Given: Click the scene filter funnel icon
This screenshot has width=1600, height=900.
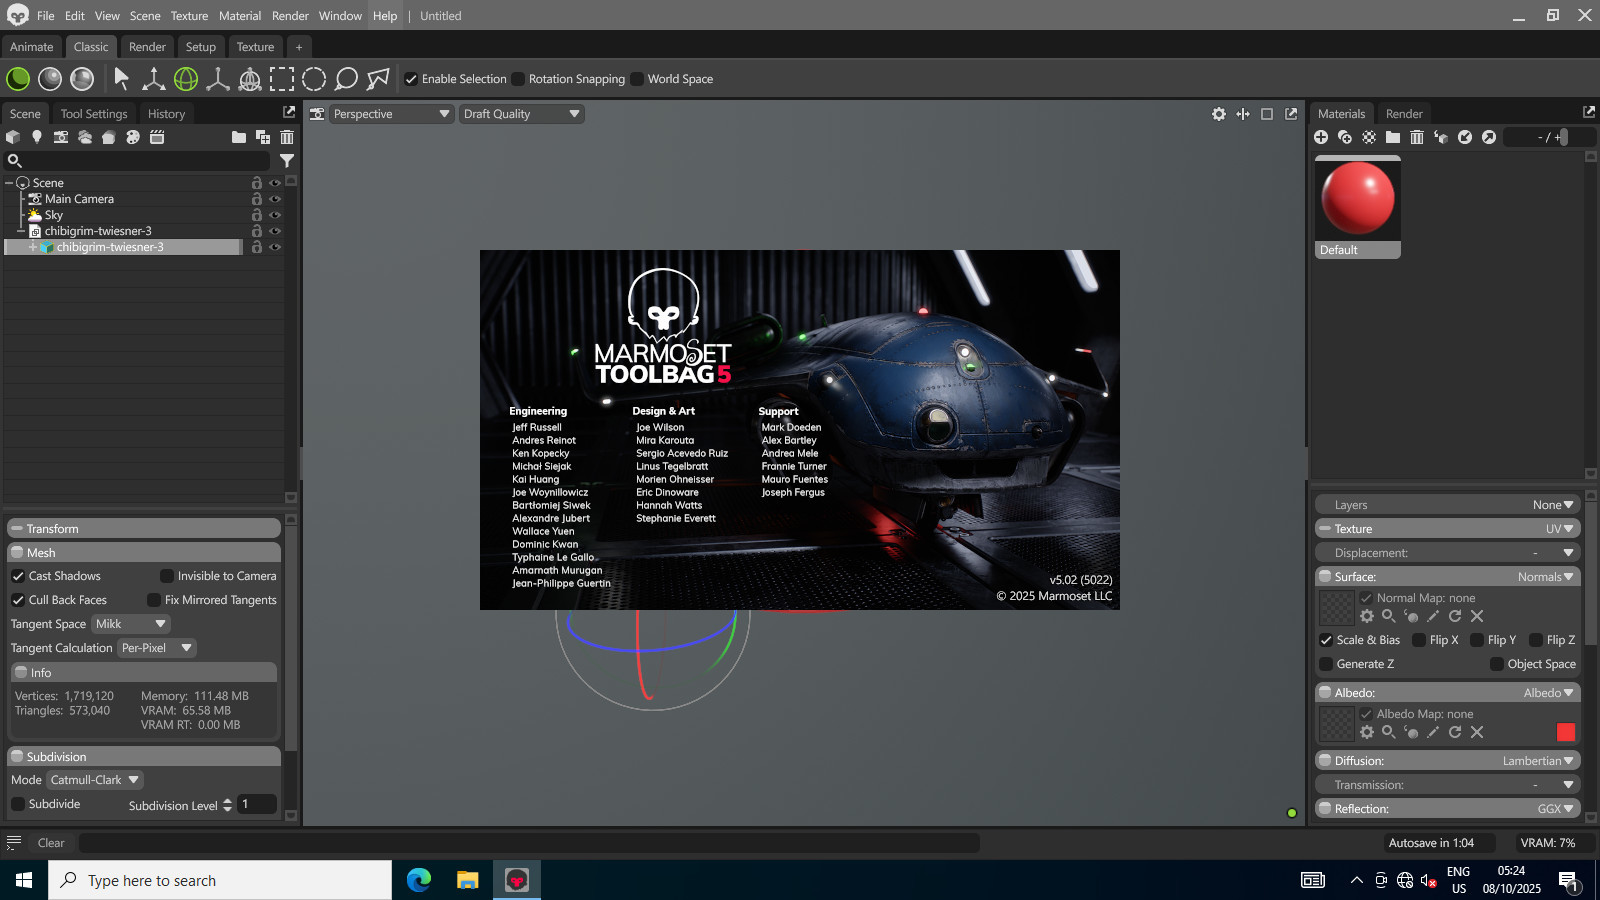Looking at the screenshot, I should [x=287, y=161].
